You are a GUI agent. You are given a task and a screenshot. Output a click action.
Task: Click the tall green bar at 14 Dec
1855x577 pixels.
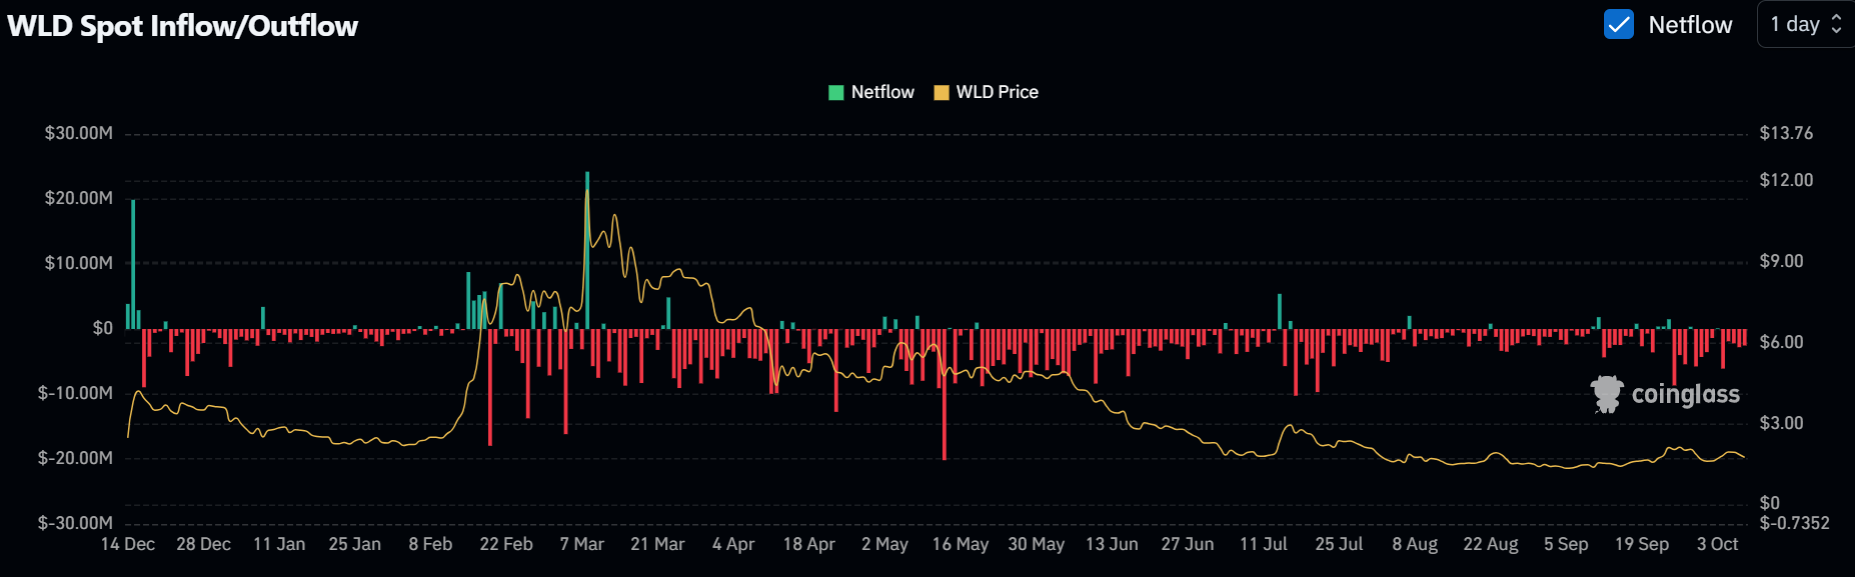click(133, 264)
